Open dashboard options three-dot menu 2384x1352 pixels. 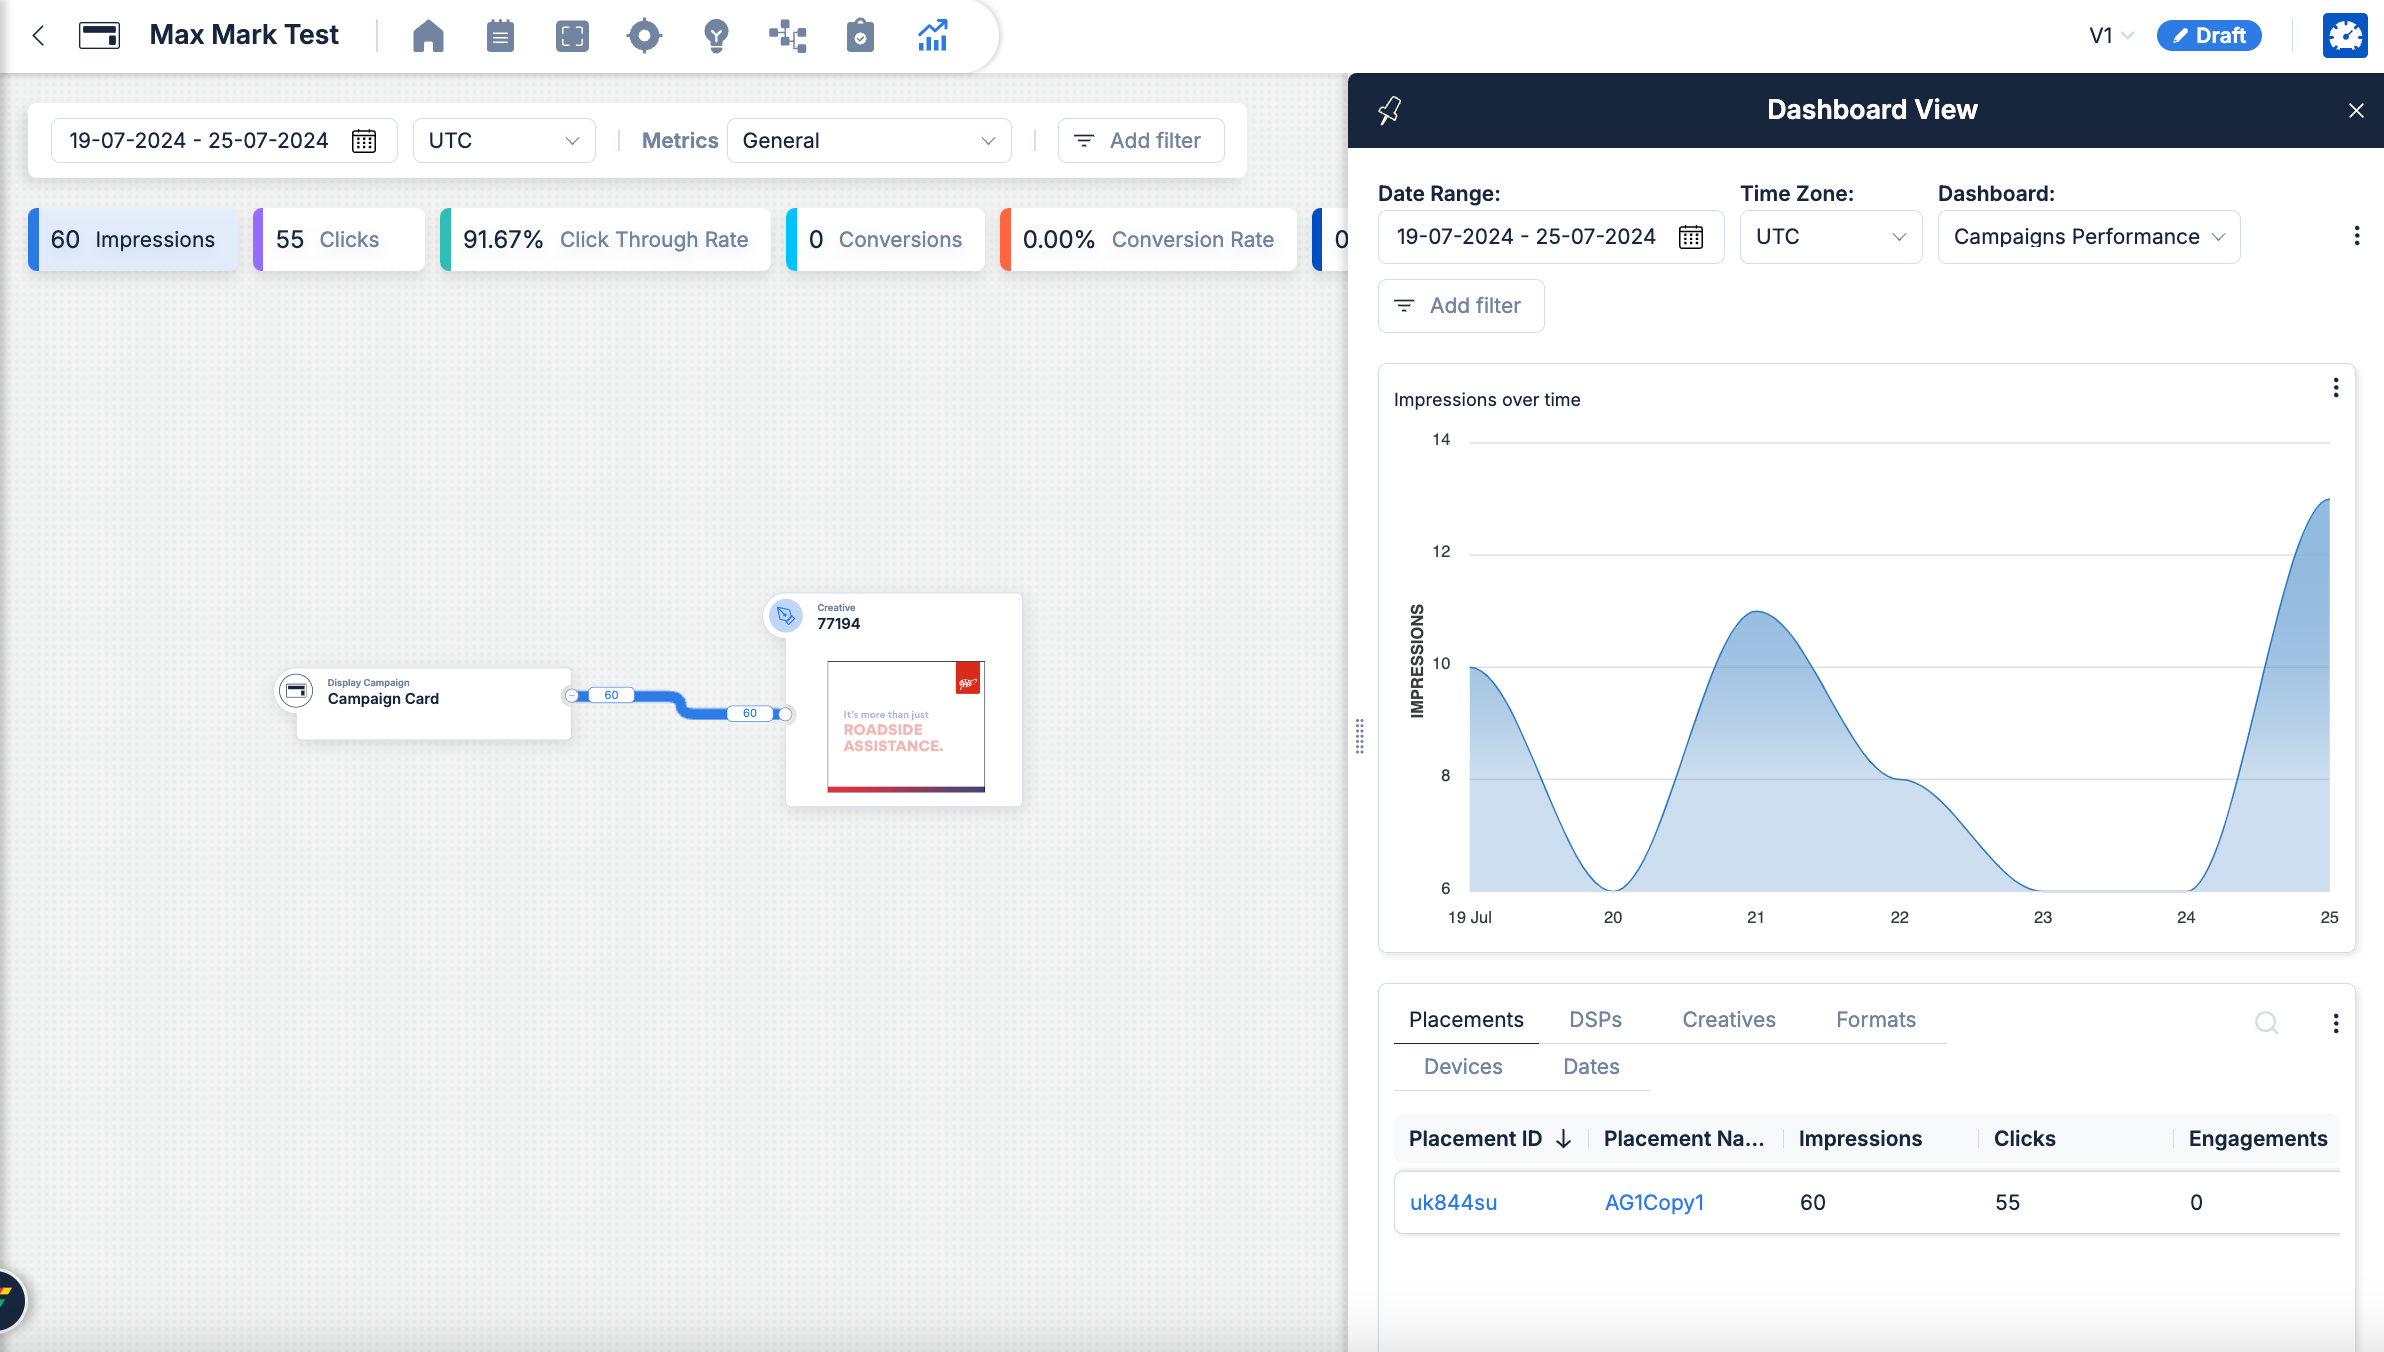[2357, 236]
